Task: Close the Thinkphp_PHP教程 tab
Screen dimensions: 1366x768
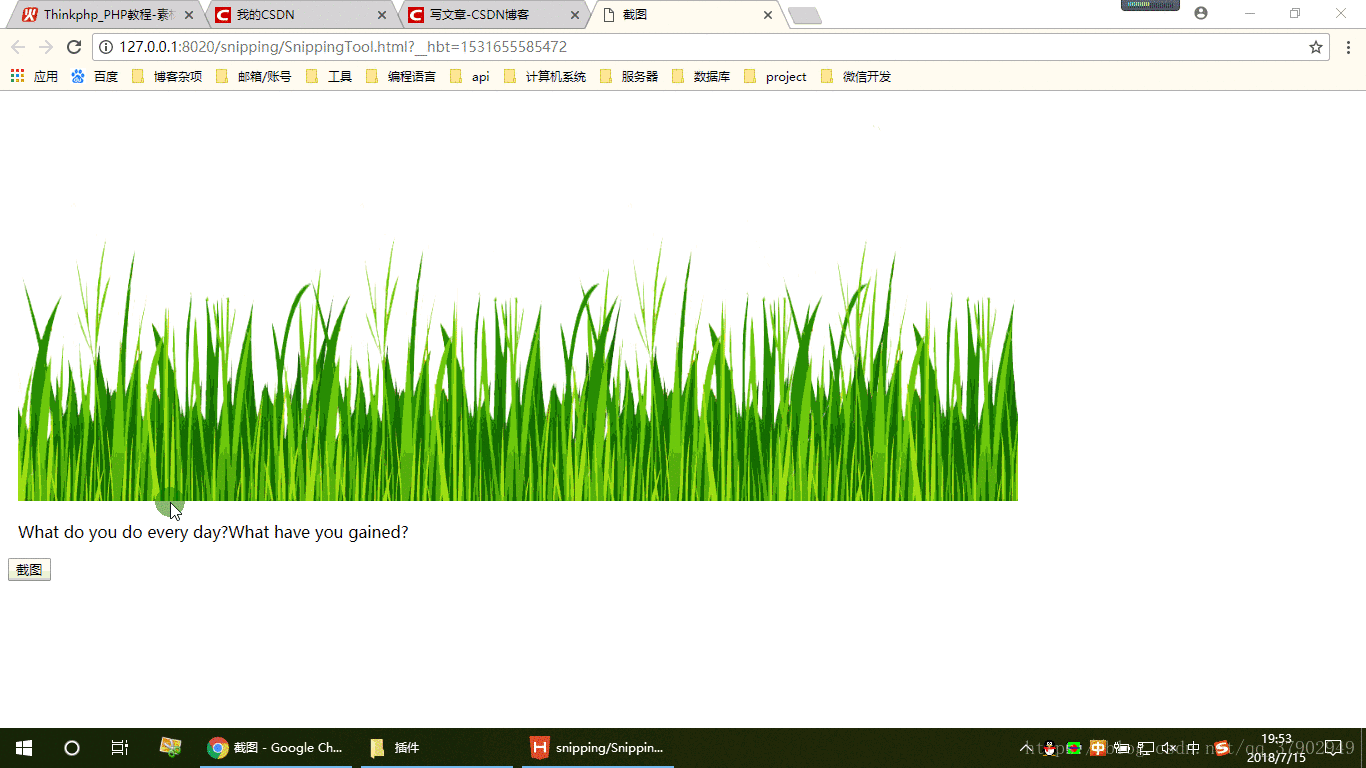Action: point(189,15)
